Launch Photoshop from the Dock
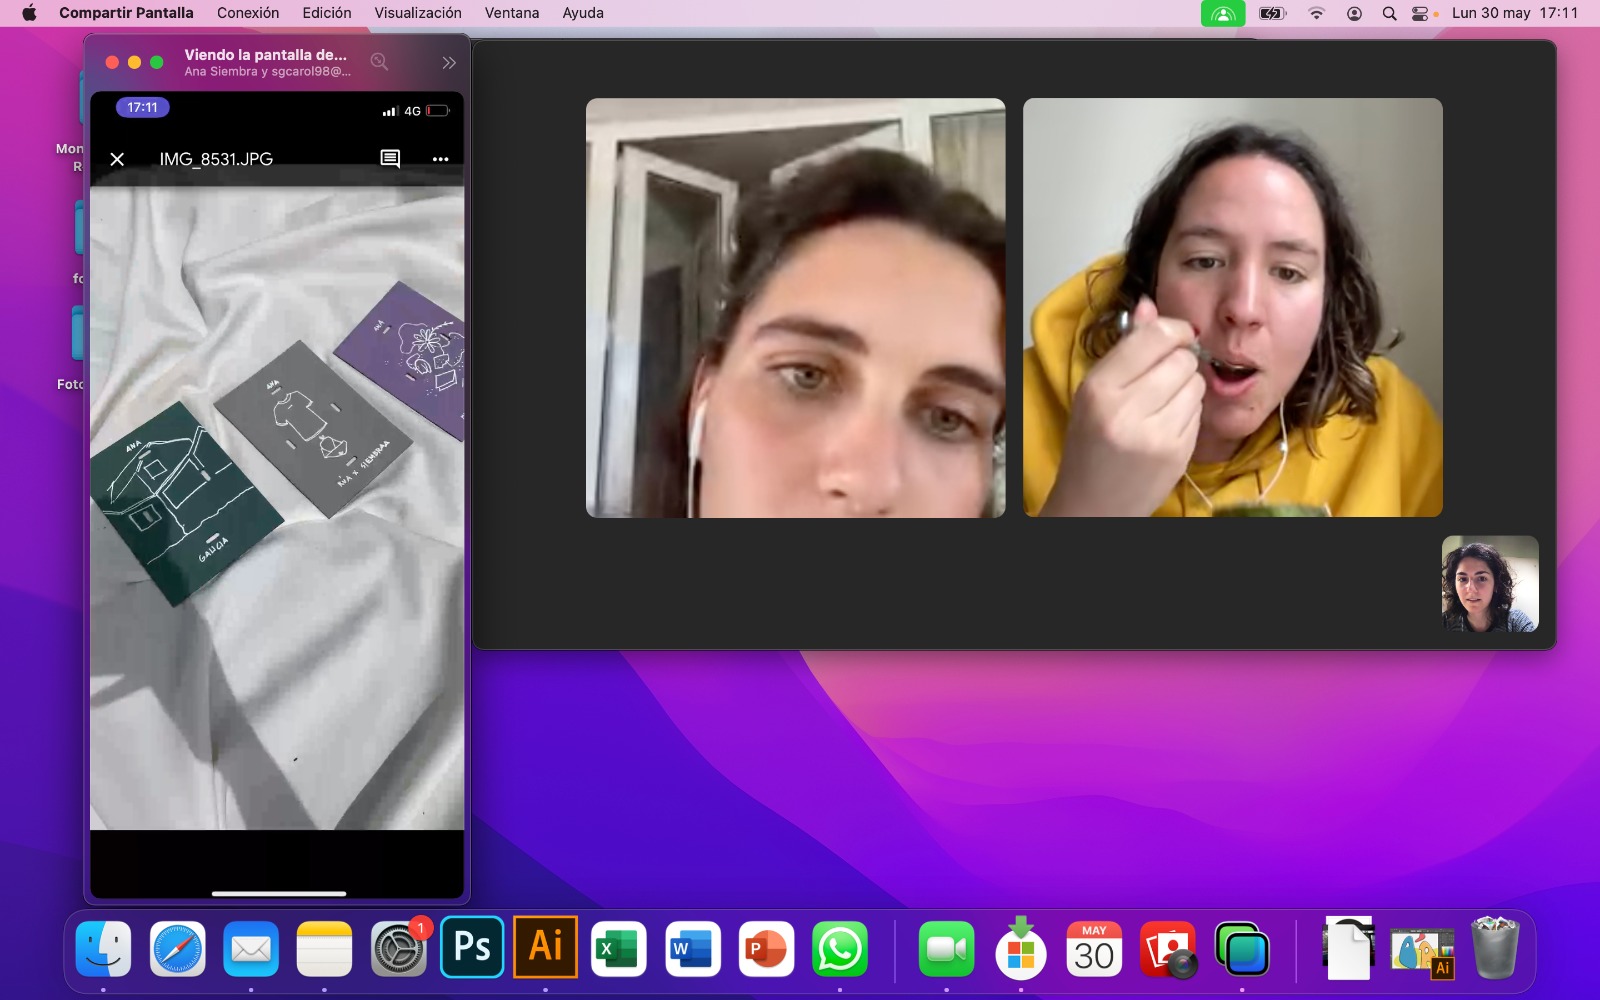 472,947
